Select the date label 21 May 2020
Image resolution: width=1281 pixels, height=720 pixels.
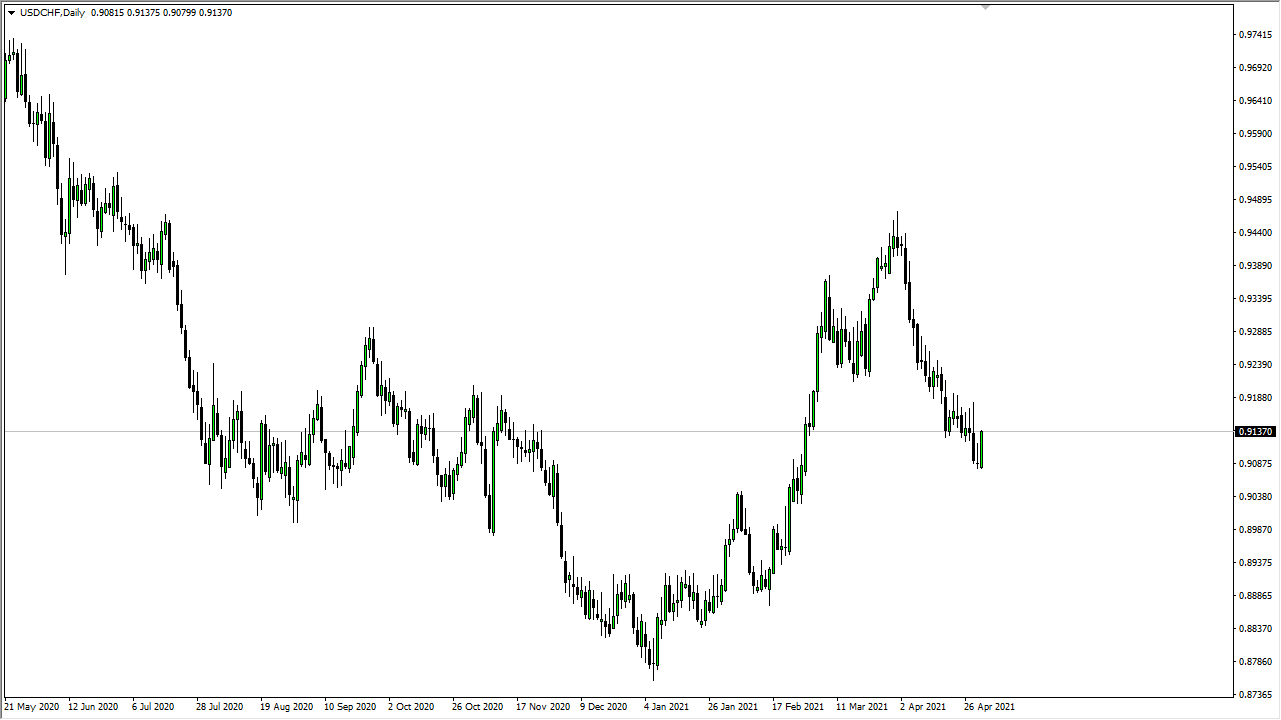pyautogui.click(x=33, y=706)
